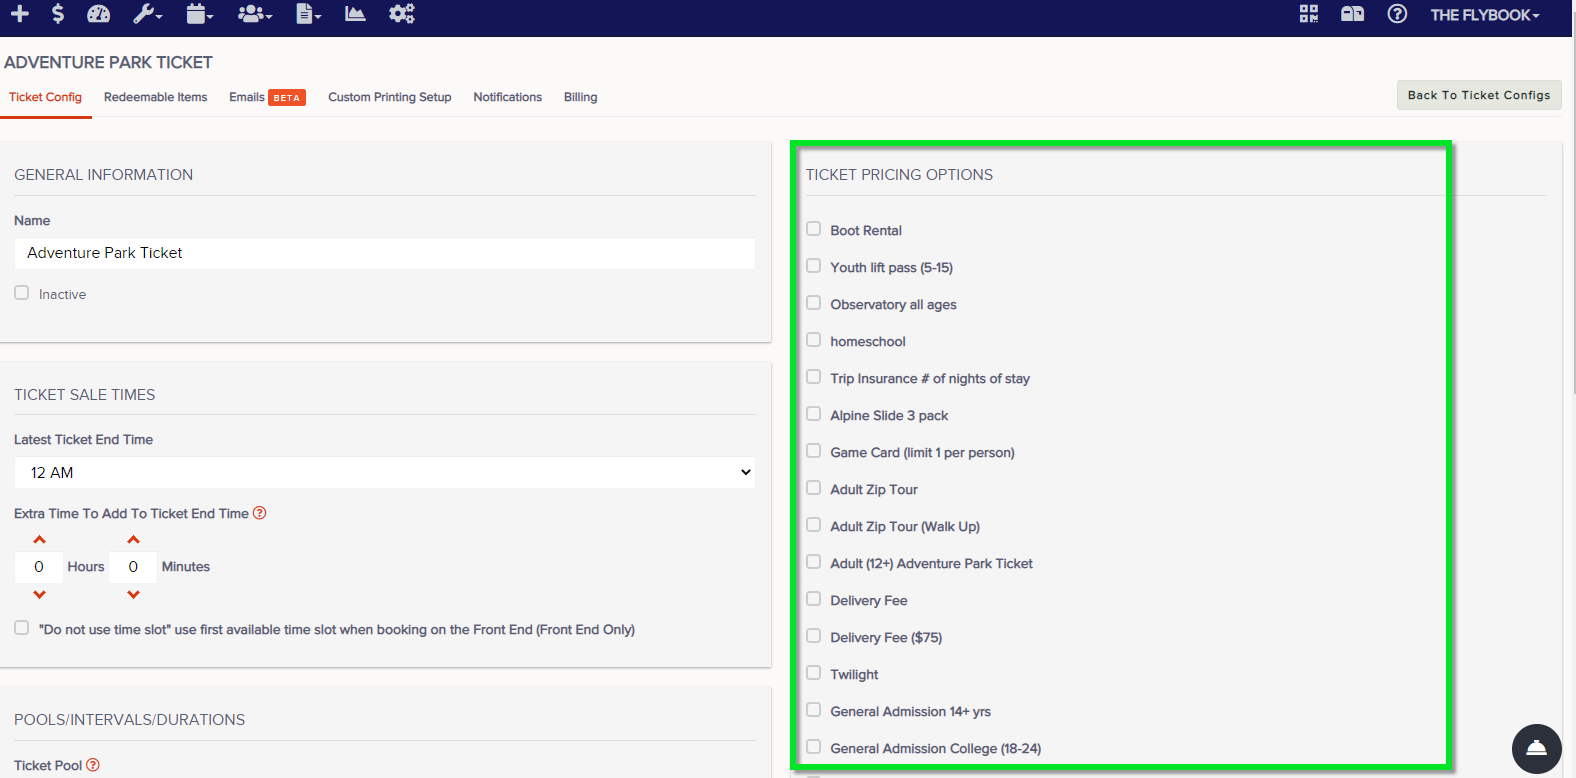Check Game Card (limit 1 per person)
The image size is (1576, 778).
tap(814, 451)
